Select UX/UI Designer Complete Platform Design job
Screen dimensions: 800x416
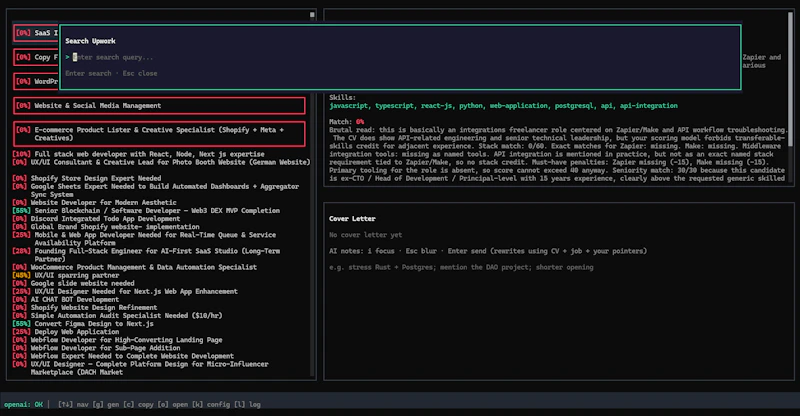tap(140, 369)
